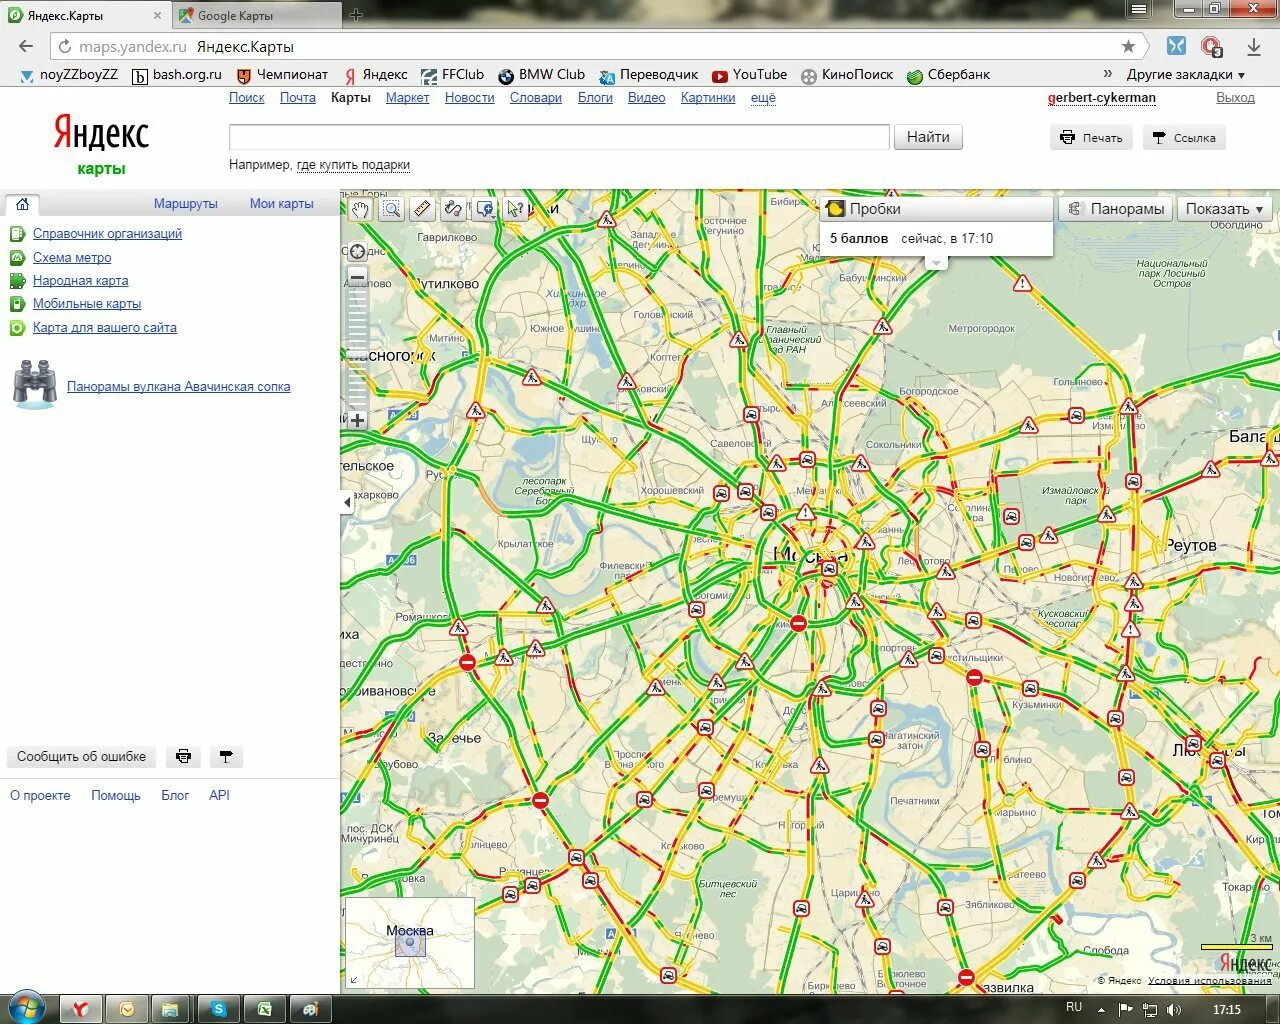1280x1024 pixels.
Task: Click the gerbert-cykerman account name
Action: tap(1102, 98)
